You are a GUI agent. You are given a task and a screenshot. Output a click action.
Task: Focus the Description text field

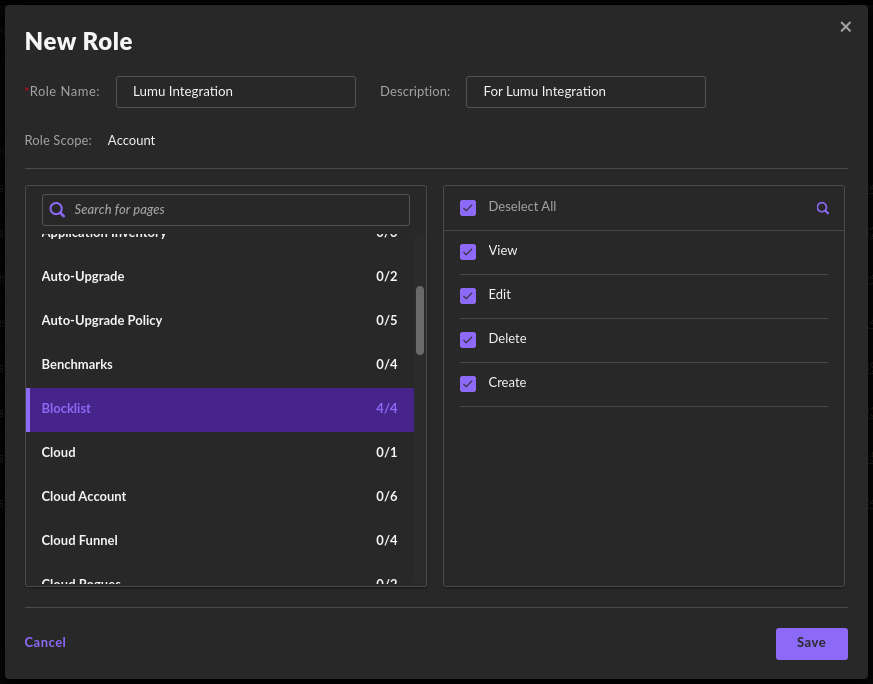pos(585,92)
